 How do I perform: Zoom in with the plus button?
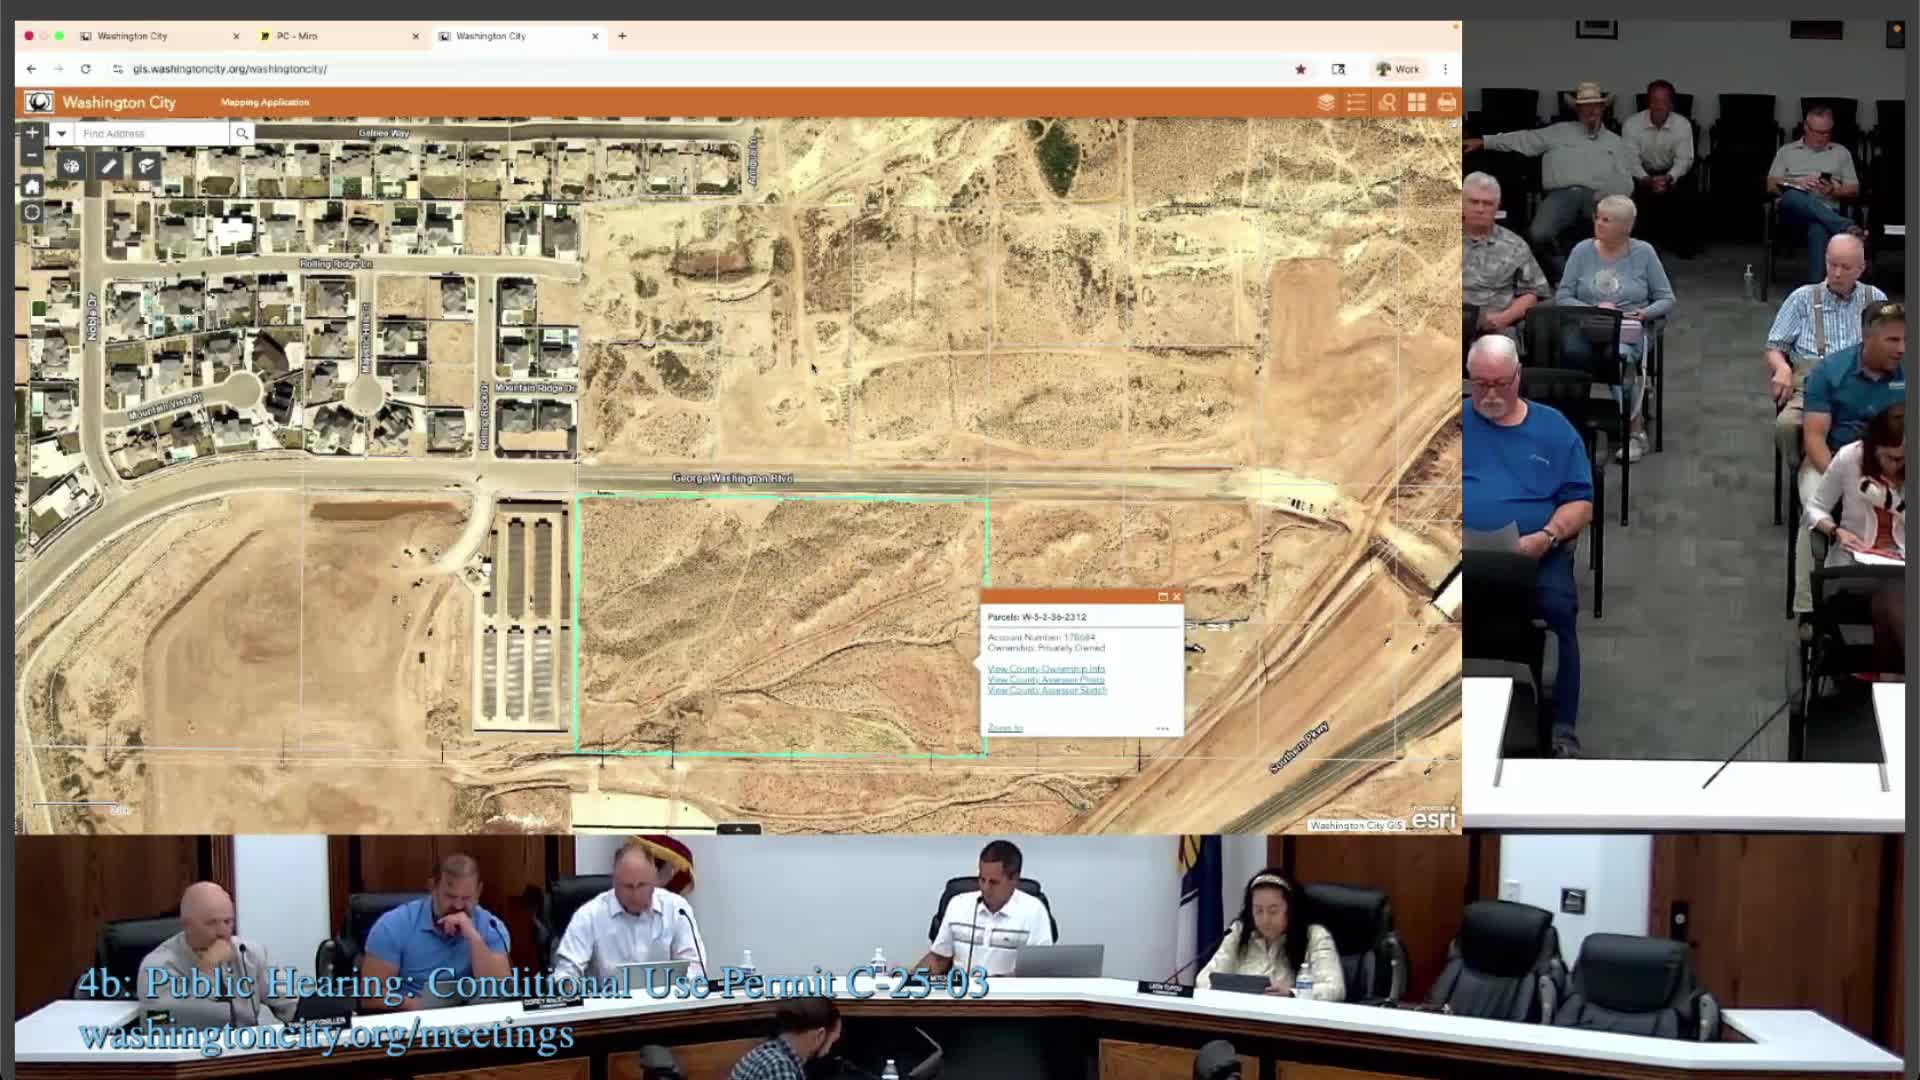(x=32, y=133)
